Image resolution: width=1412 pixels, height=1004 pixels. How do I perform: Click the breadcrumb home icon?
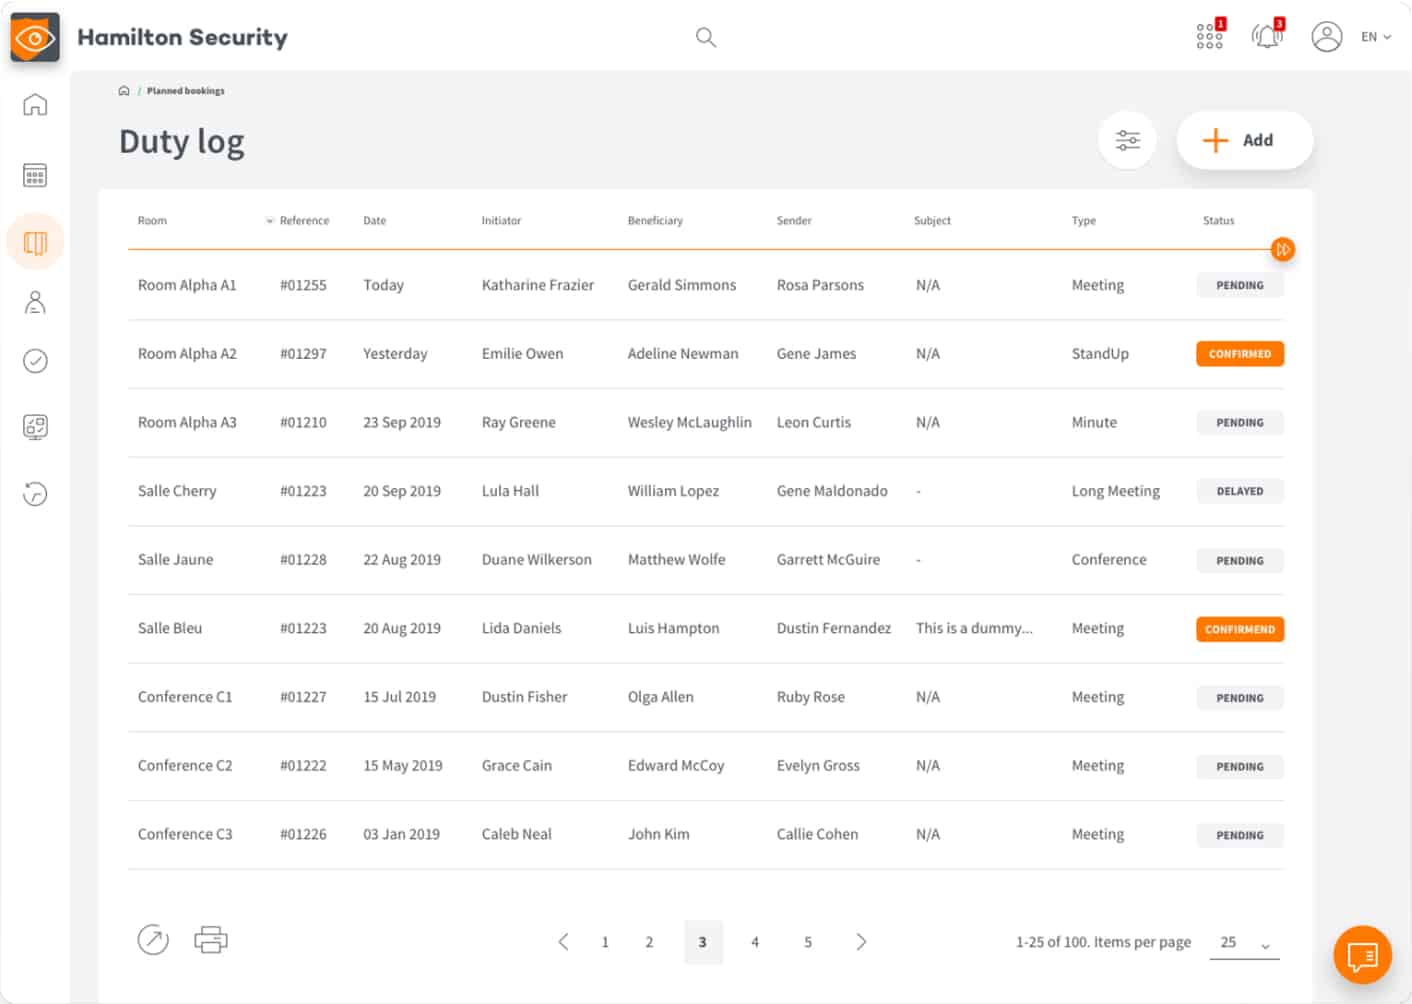tap(124, 91)
